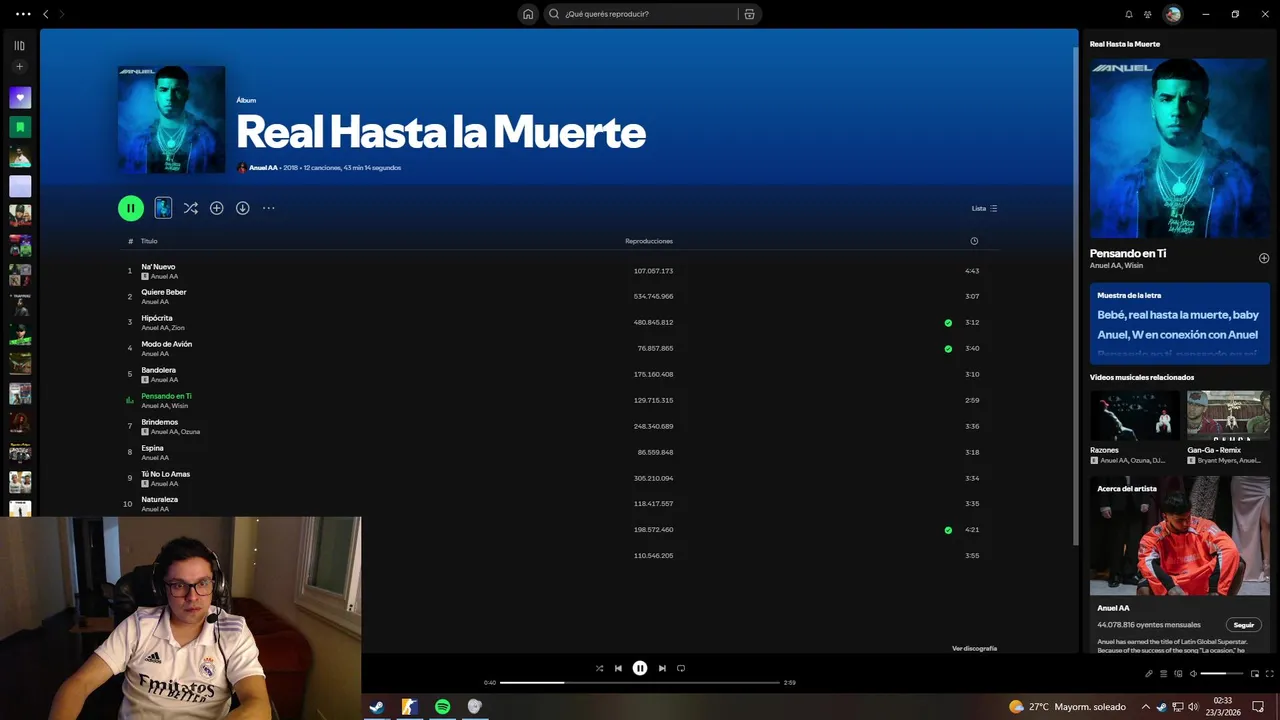The image size is (1280, 720).
Task: Open the queue icon in player bar
Action: click(x=1163, y=674)
